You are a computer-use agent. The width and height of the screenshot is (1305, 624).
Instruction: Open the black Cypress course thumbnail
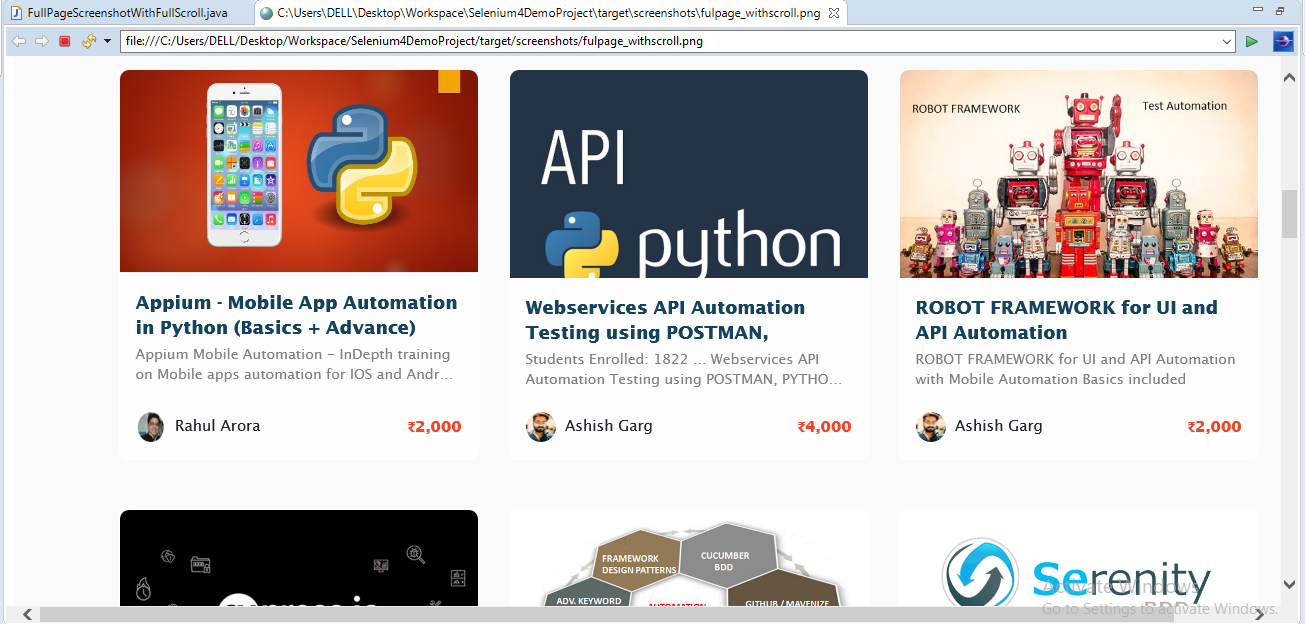(299, 558)
